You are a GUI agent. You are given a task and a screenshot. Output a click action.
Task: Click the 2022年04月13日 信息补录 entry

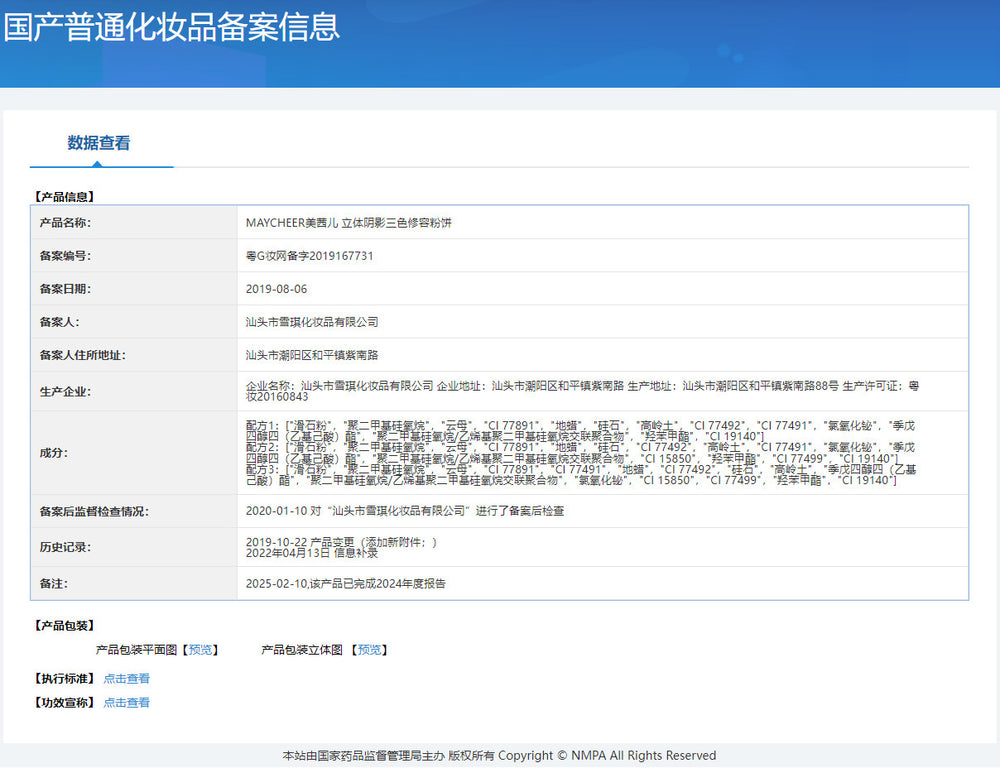pyautogui.click(x=312, y=553)
